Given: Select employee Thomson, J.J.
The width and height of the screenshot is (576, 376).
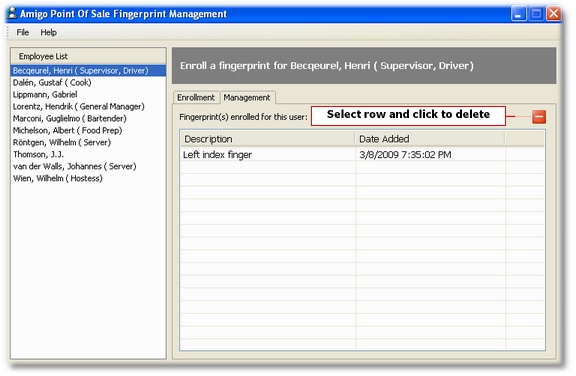Looking at the screenshot, I should [88, 154].
